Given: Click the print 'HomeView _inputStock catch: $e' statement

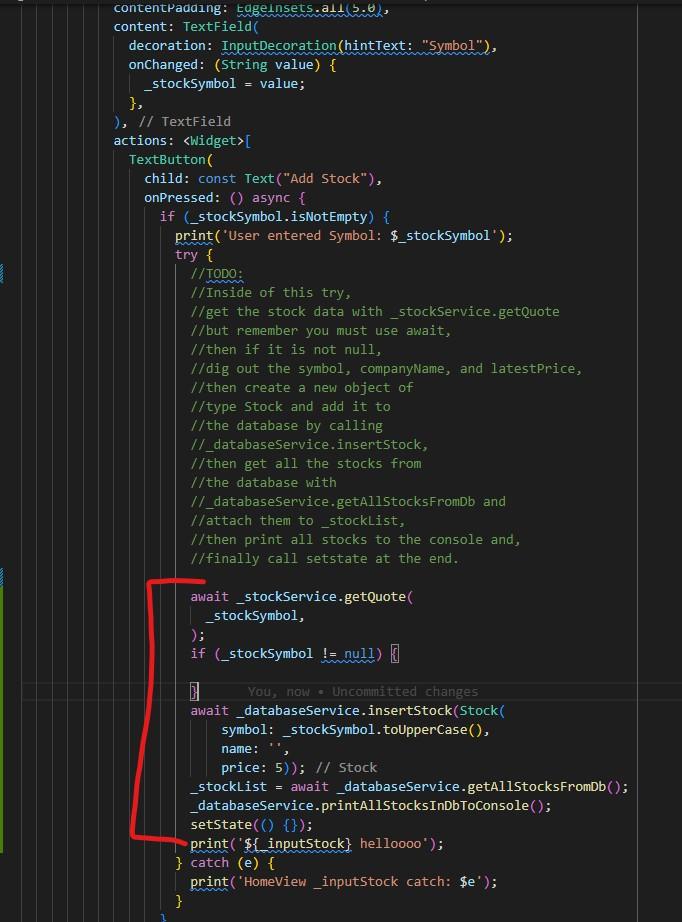Looking at the screenshot, I should coord(344,882).
